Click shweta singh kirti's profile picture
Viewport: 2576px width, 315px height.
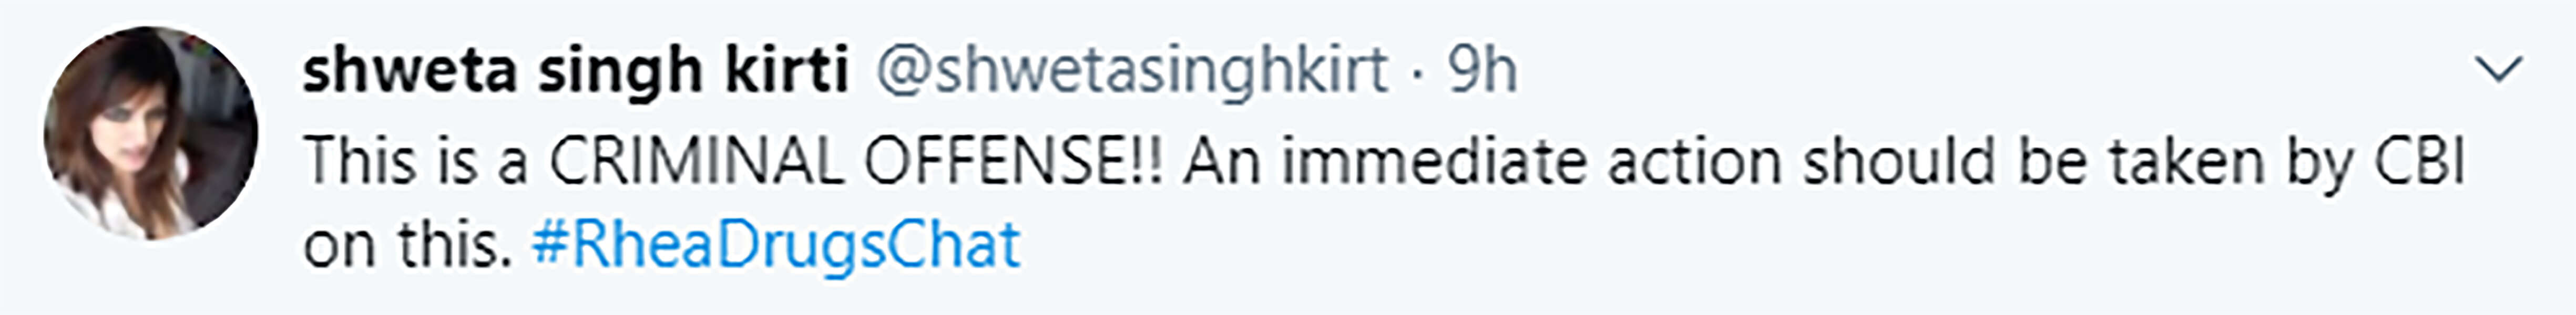coord(150,133)
